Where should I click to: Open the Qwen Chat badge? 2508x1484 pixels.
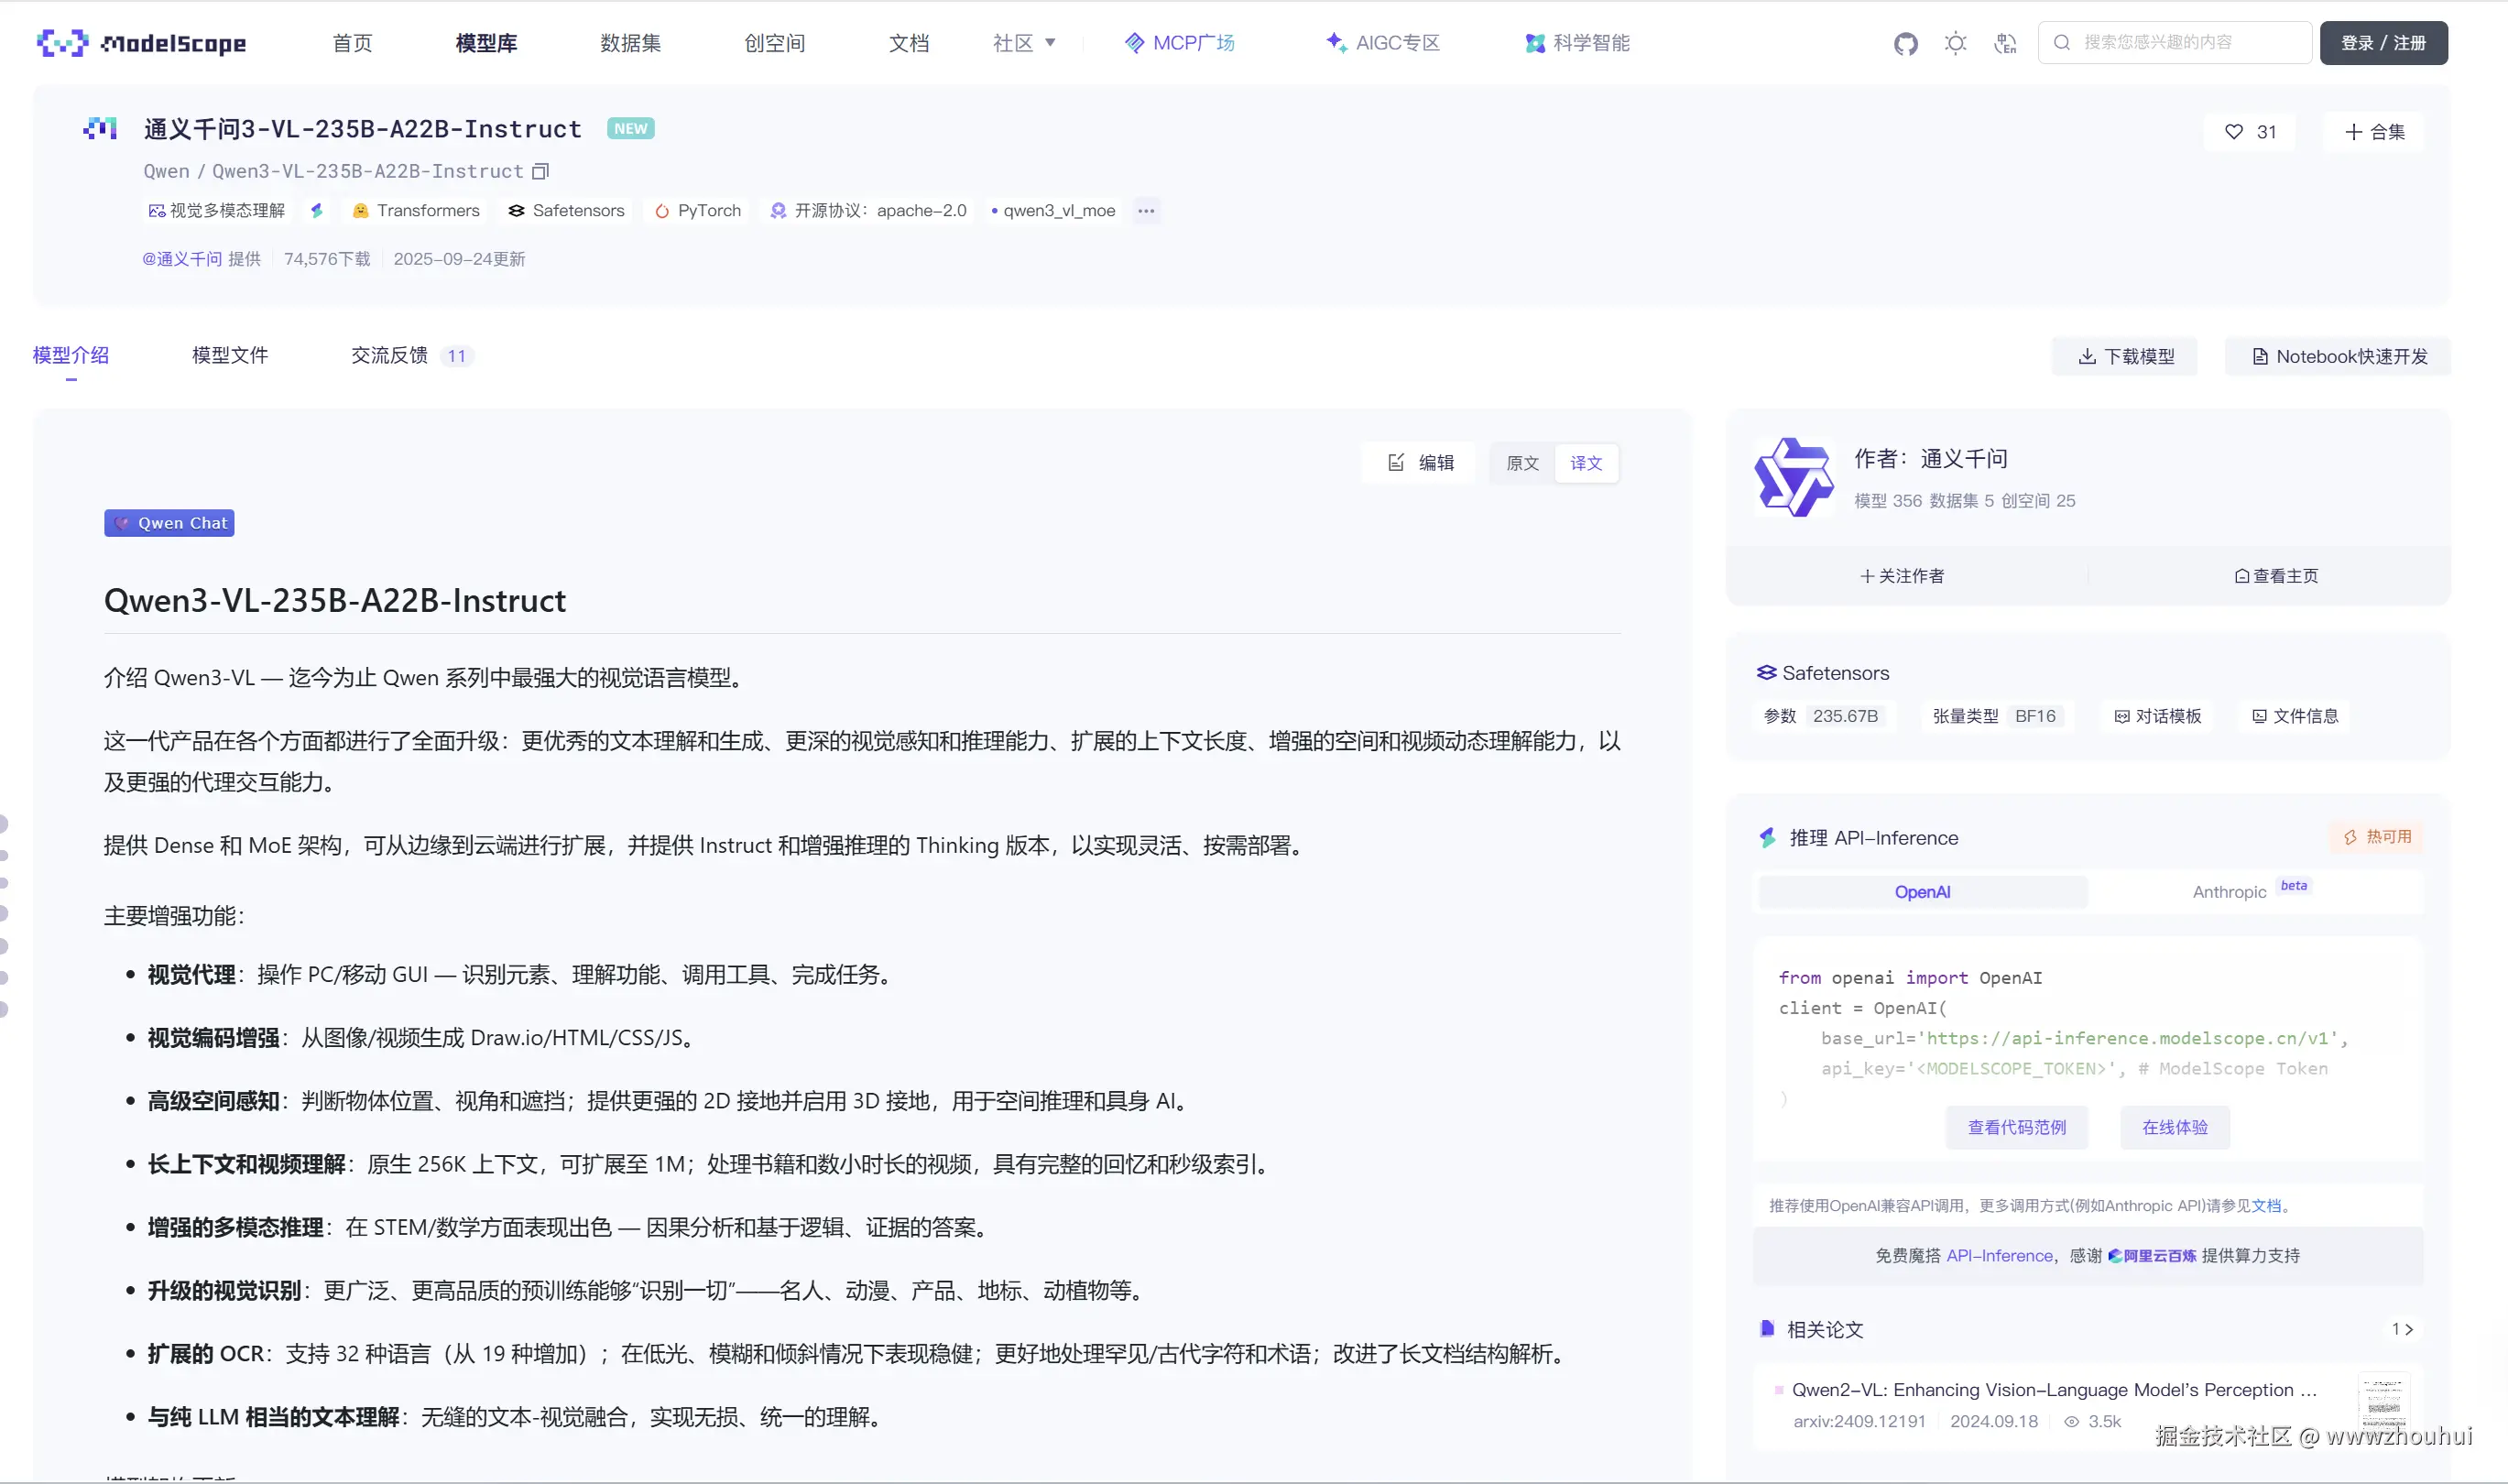[169, 523]
